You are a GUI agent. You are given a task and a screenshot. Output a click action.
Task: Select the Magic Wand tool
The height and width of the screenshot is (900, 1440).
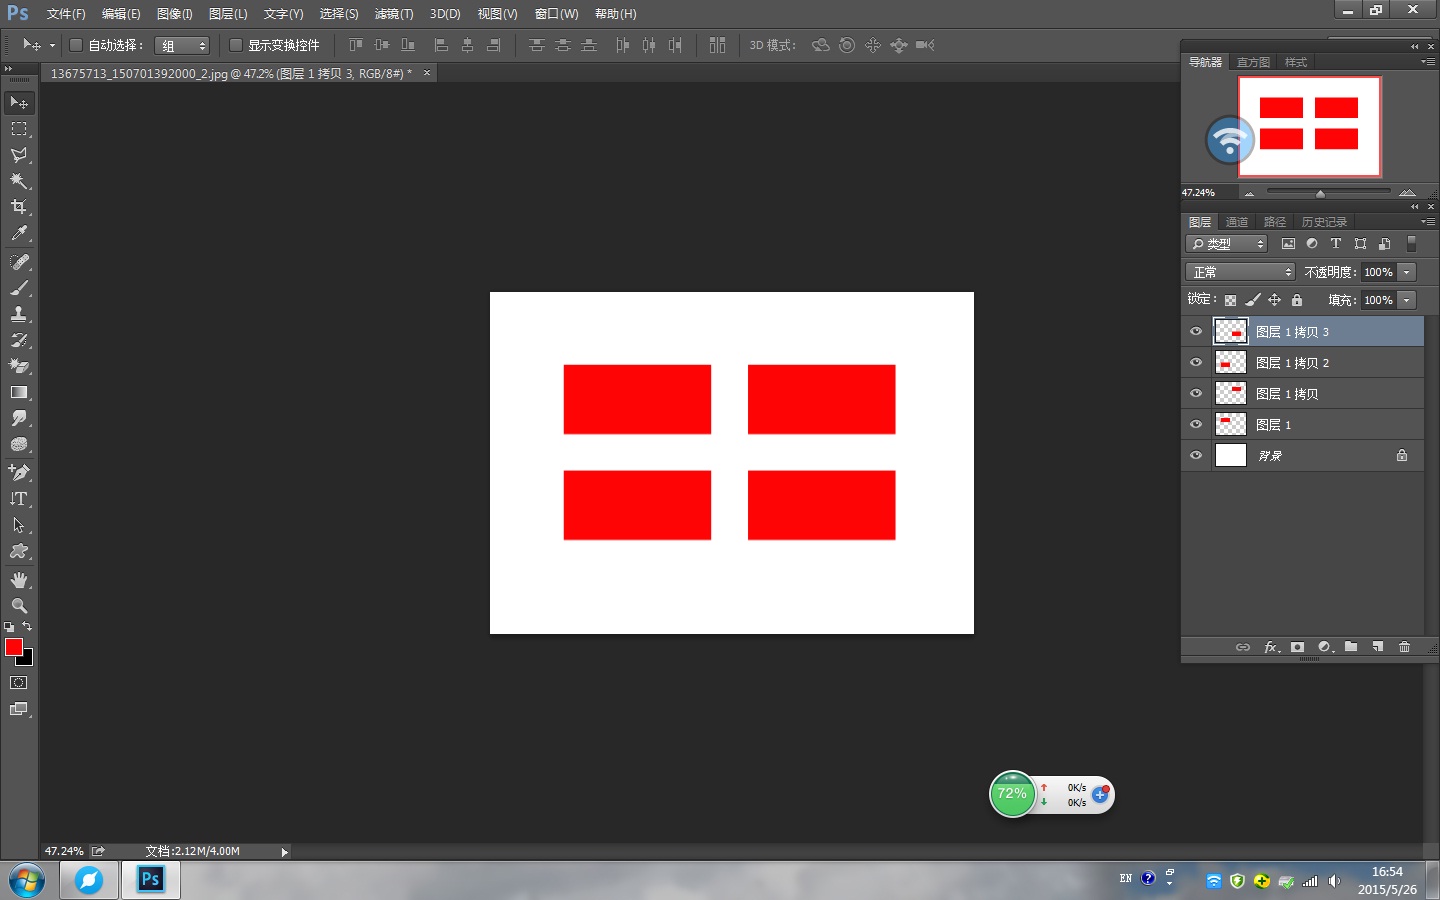click(x=19, y=181)
